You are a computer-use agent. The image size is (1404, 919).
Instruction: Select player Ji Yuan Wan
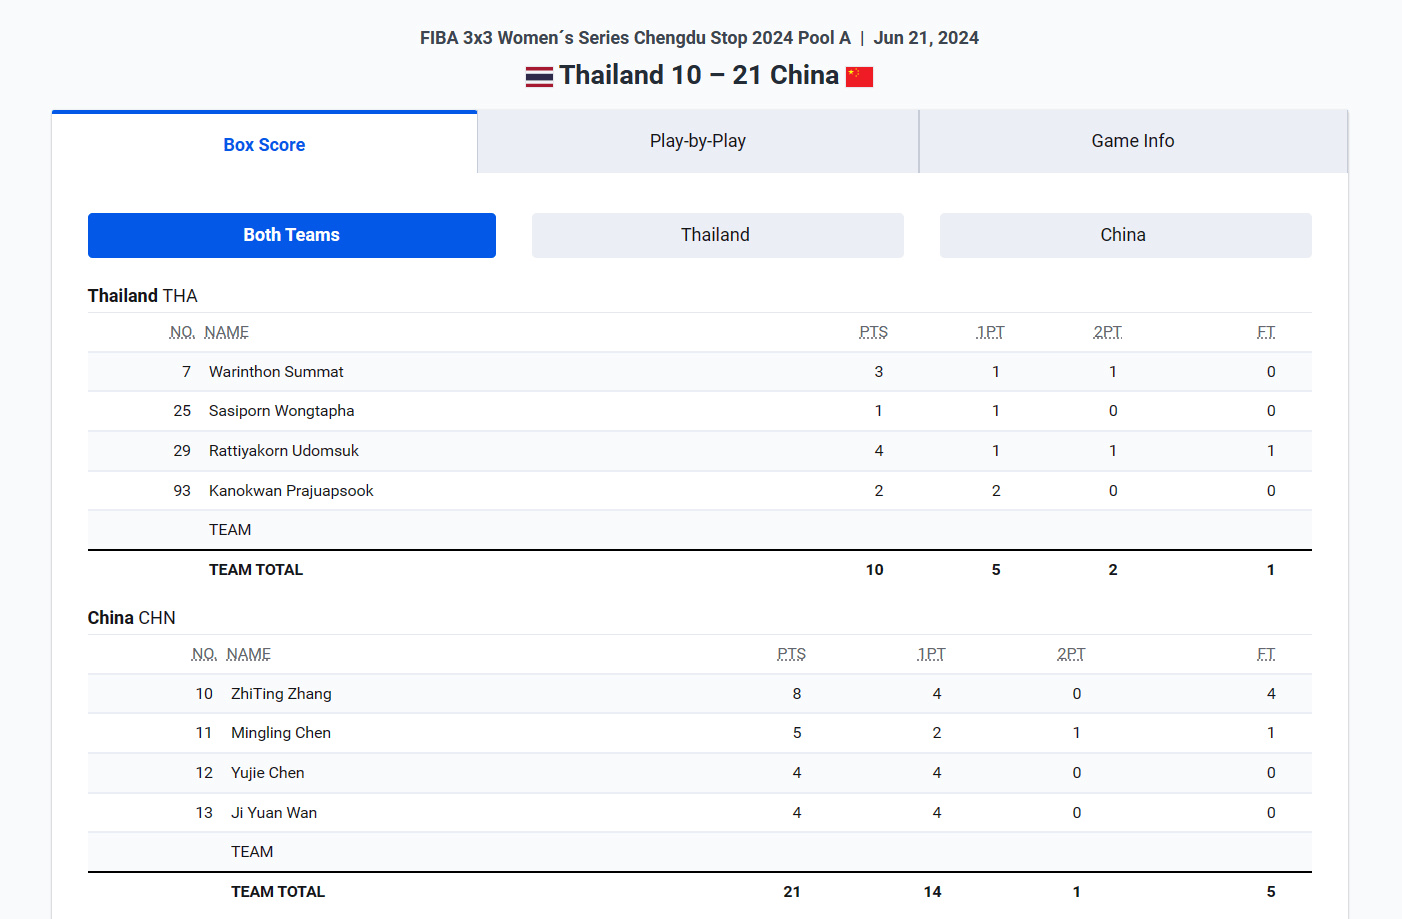point(274,813)
